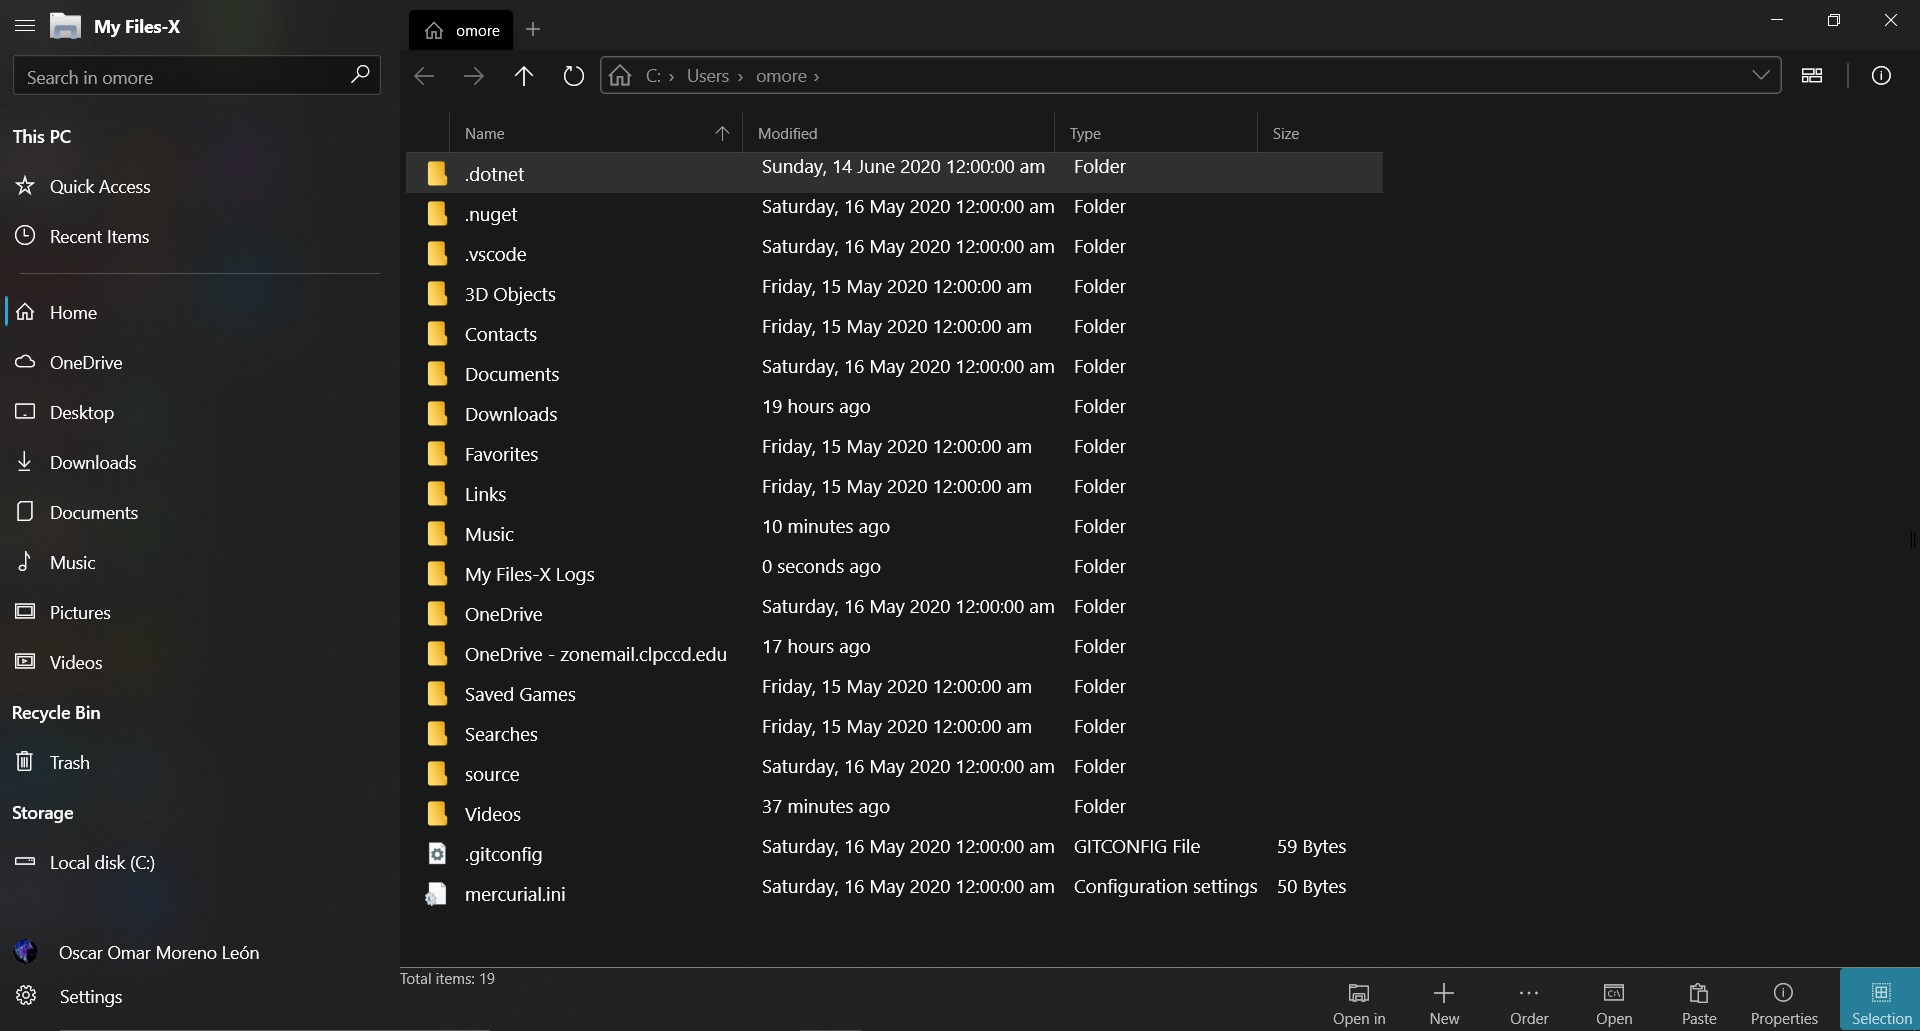This screenshot has height=1031, width=1920.
Task: Open Properties from the bottom toolbar
Action: point(1785,1000)
